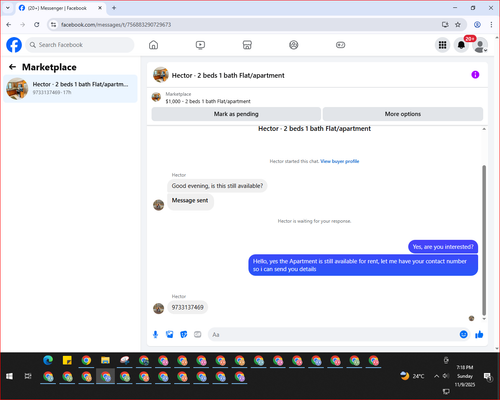Screen dimensions: 500x400
Task: Open Chrome profile icon
Action: [x=477, y=25]
